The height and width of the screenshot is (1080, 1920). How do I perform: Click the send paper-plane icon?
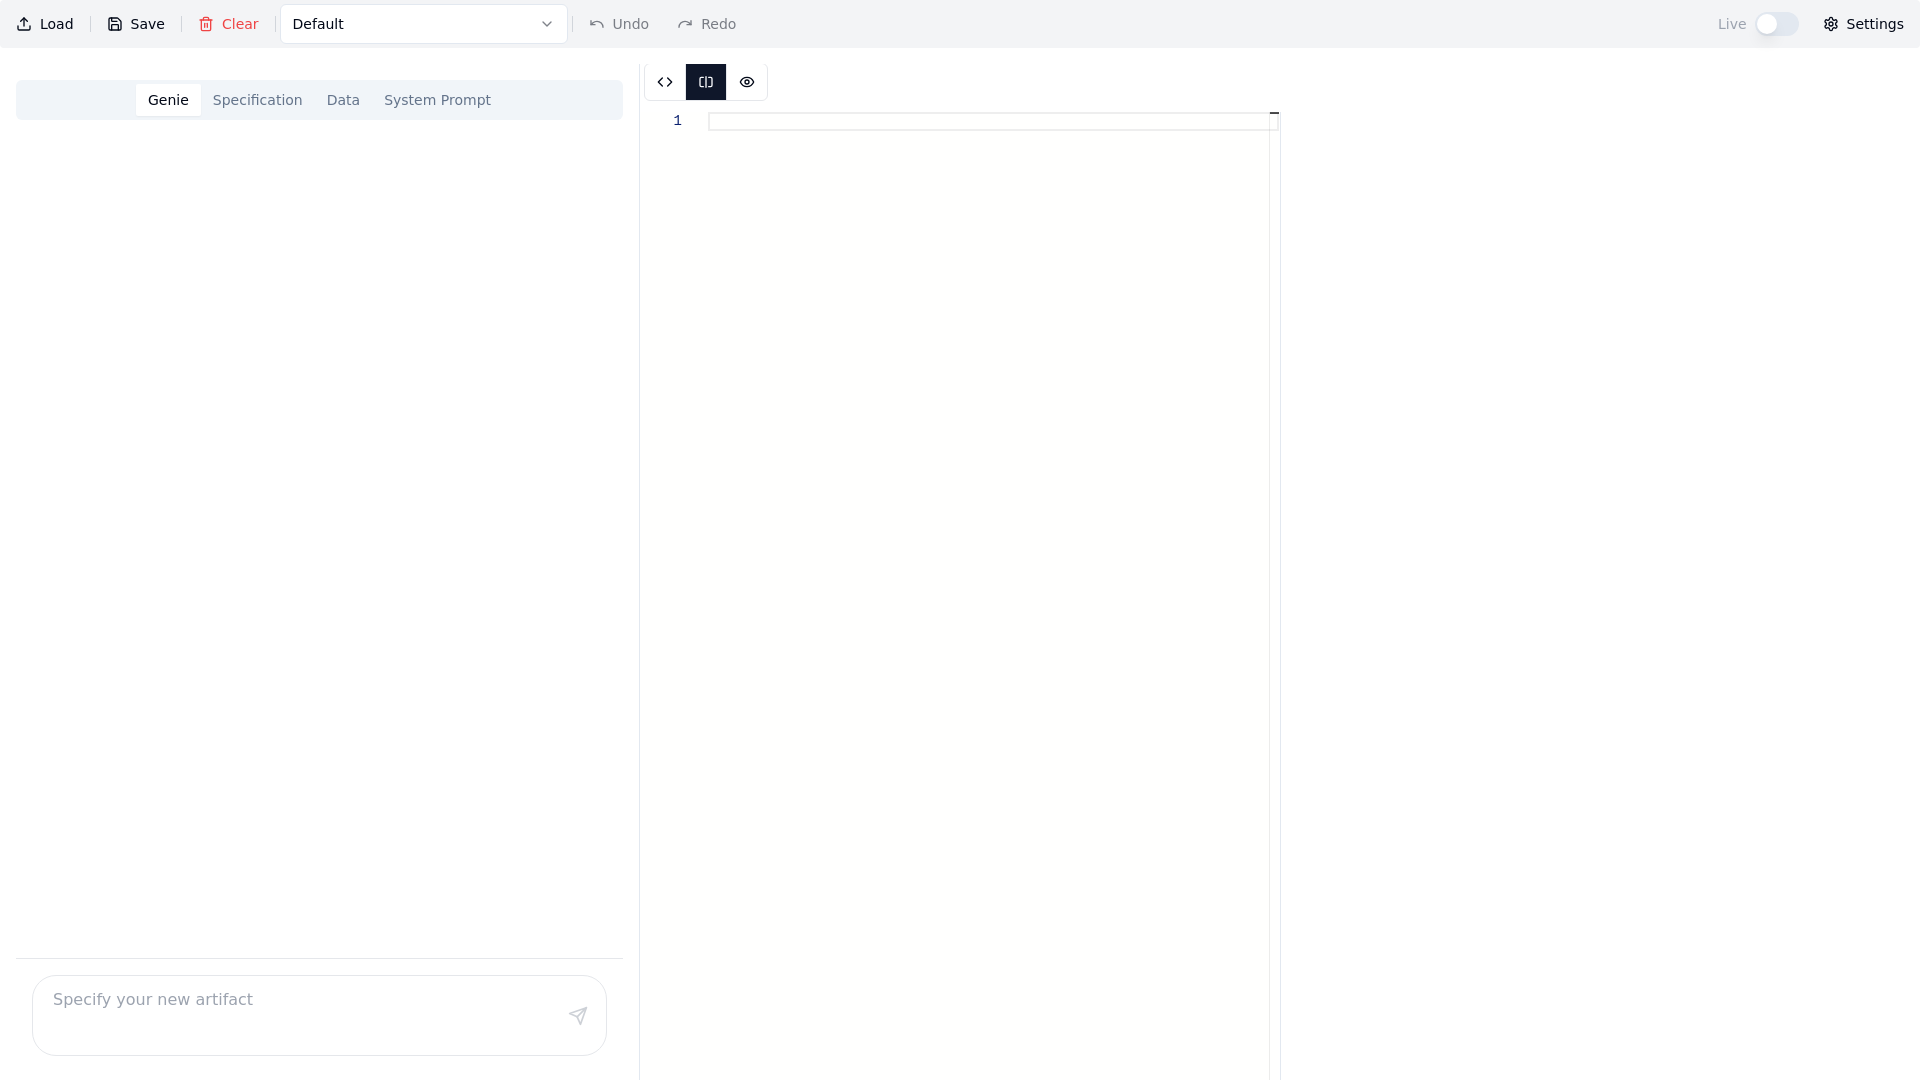pyautogui.click(x=578, y=1016)
